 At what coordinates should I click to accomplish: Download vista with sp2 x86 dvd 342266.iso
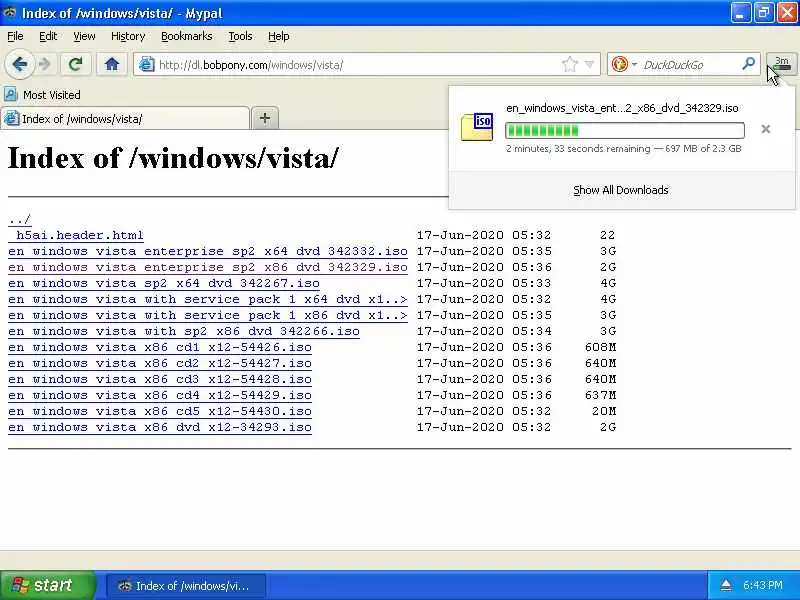[x=184, y=332]
